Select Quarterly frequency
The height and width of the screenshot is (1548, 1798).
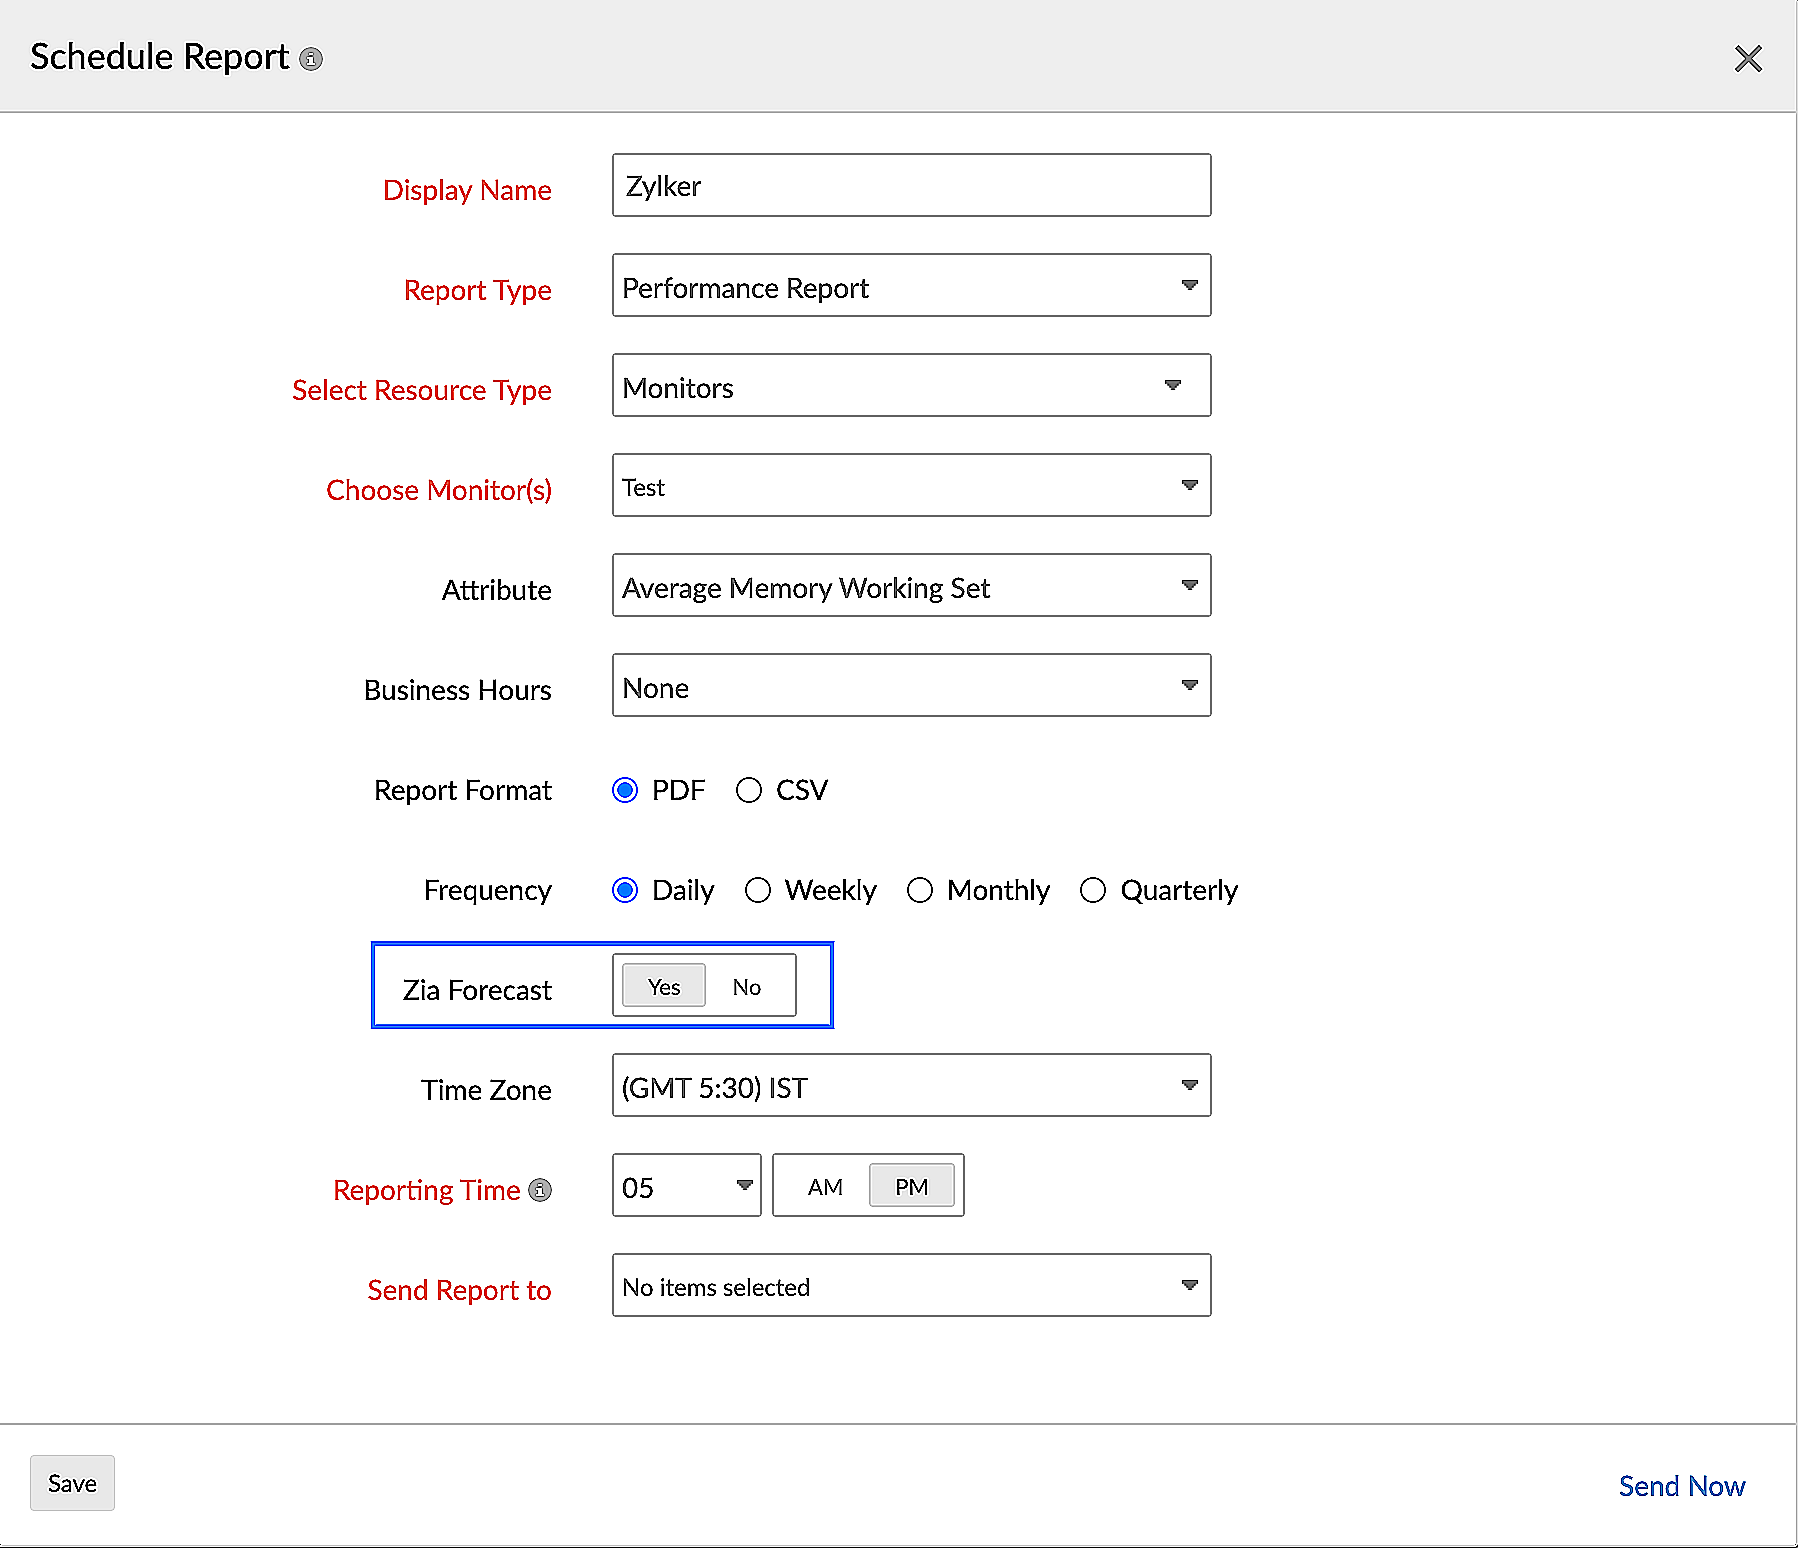click(x=1093, y=890)
